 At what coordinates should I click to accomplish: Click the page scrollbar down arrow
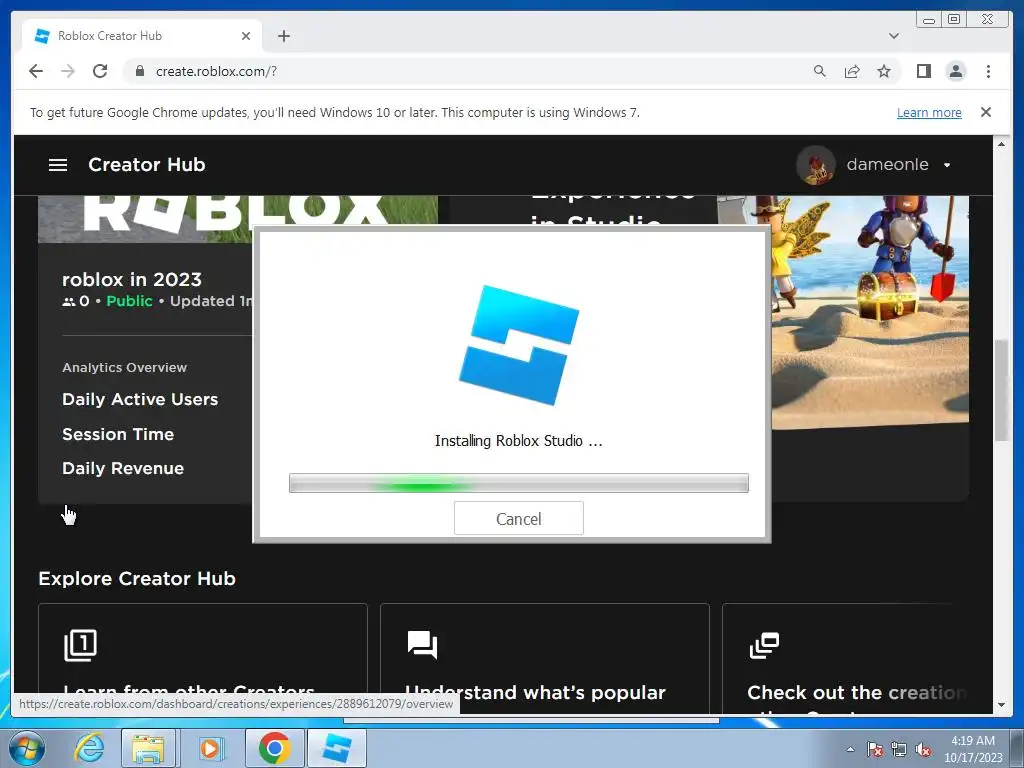[1001, 705]
